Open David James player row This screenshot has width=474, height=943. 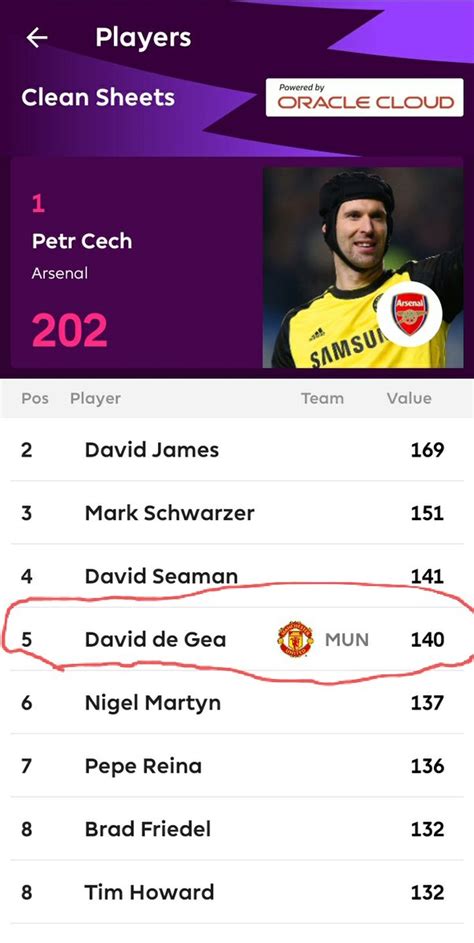pos(237,450)
